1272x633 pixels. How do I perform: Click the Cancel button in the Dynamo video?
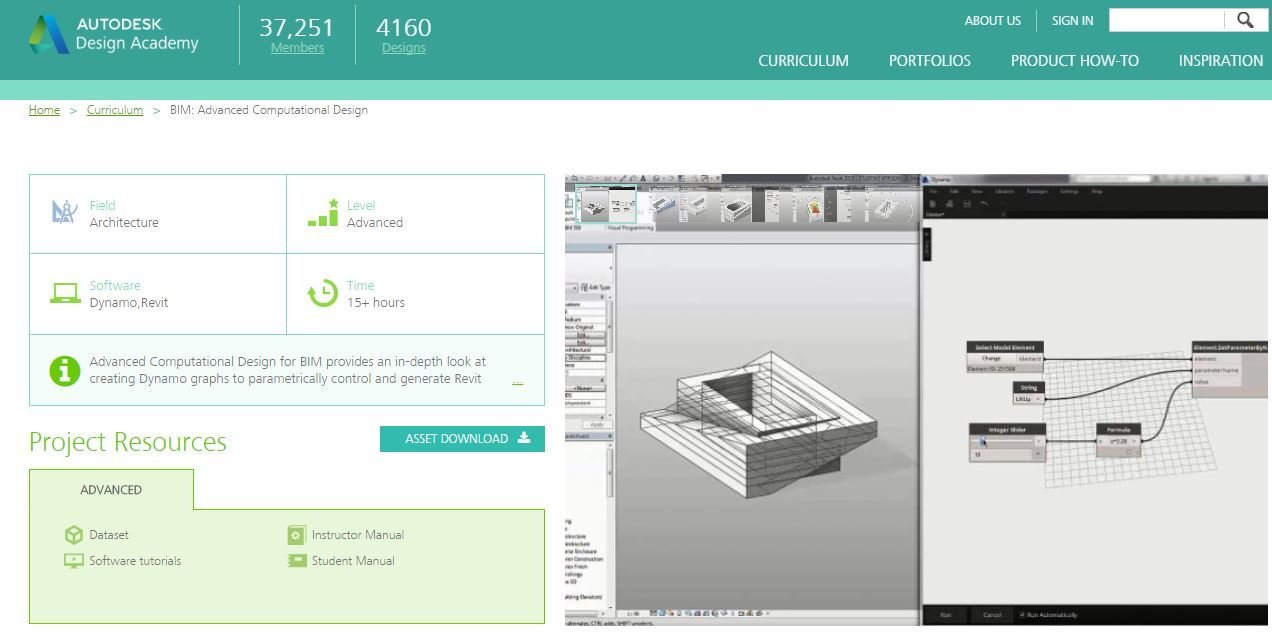pyautogui.click(x=992, y=615)
